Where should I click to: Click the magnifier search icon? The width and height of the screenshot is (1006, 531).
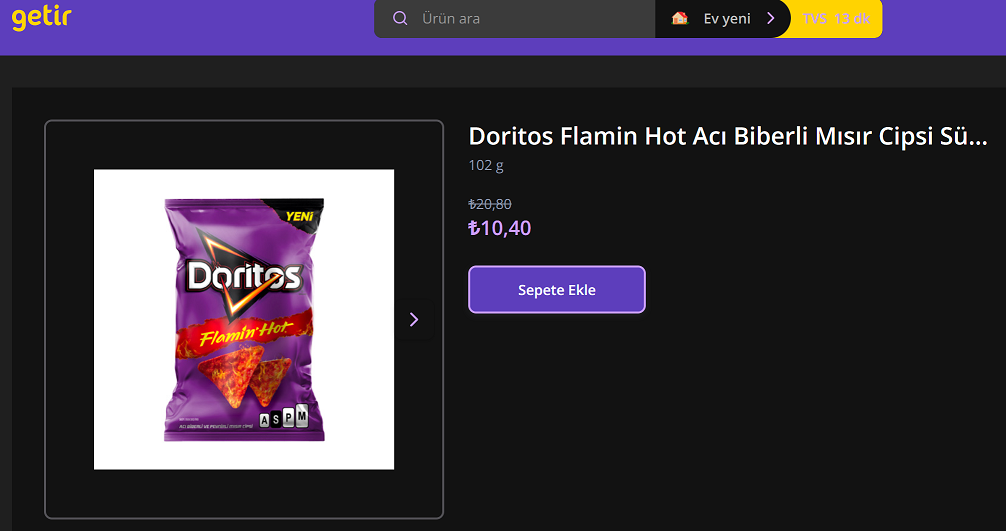tap(400, 18)
